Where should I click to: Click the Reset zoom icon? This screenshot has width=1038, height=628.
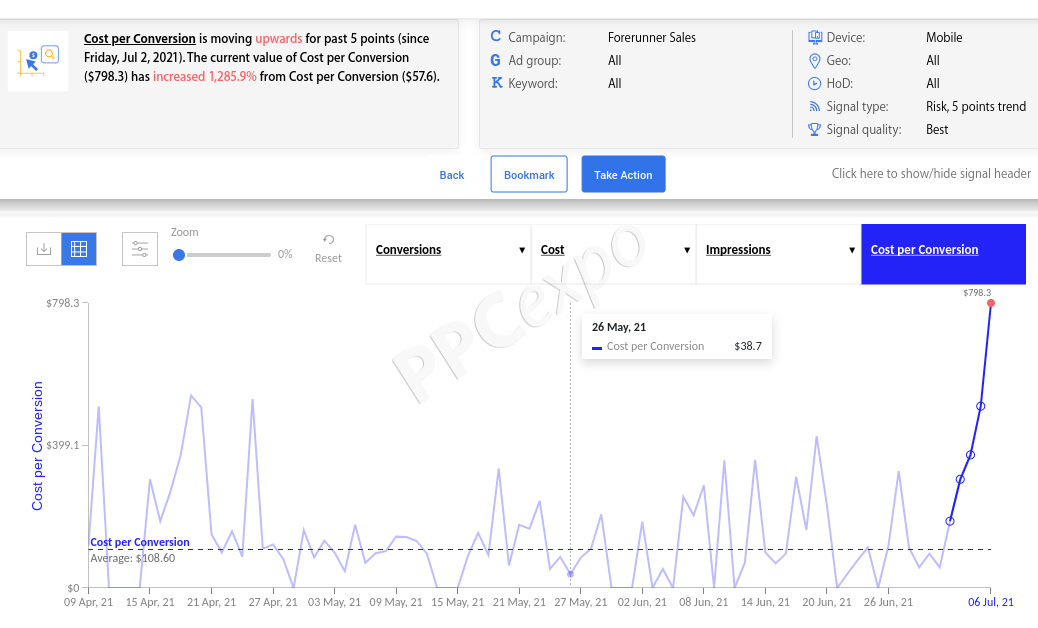(328, 240)
